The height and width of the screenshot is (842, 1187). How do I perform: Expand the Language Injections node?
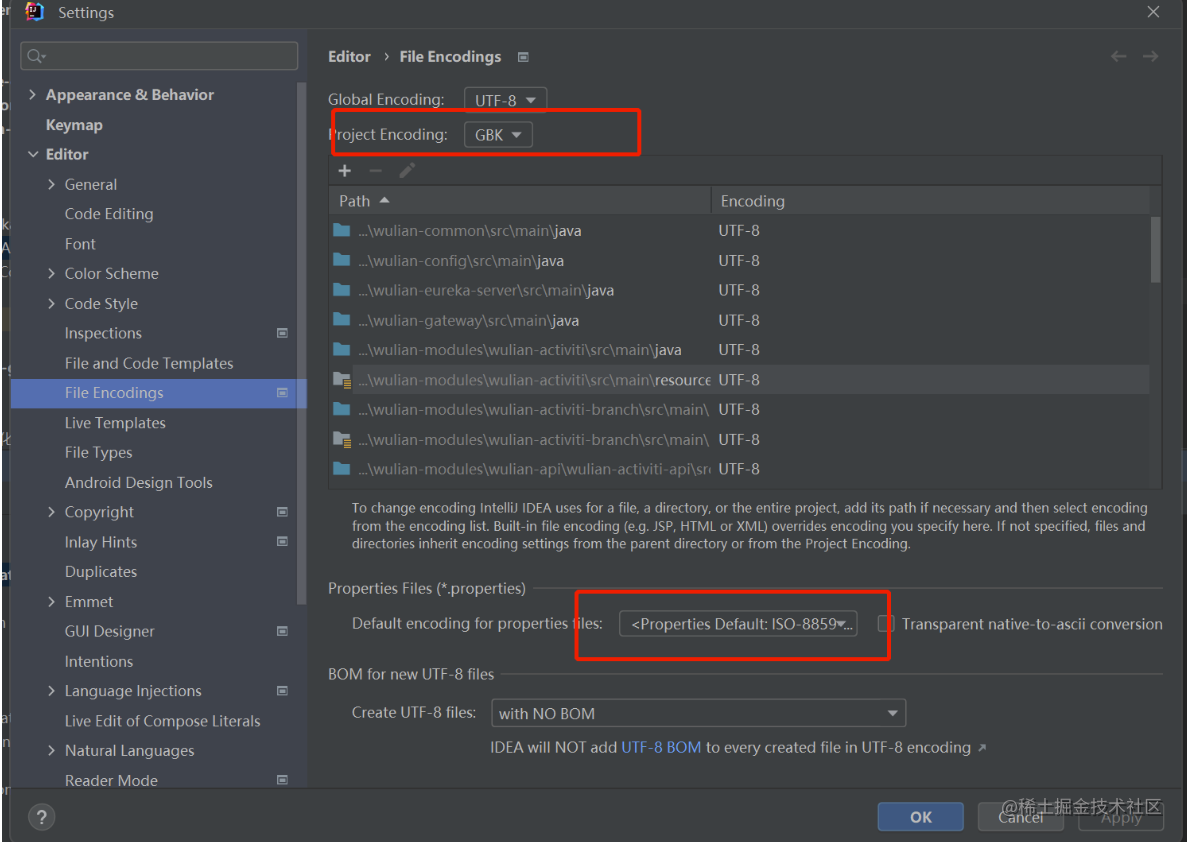(51, 691)
